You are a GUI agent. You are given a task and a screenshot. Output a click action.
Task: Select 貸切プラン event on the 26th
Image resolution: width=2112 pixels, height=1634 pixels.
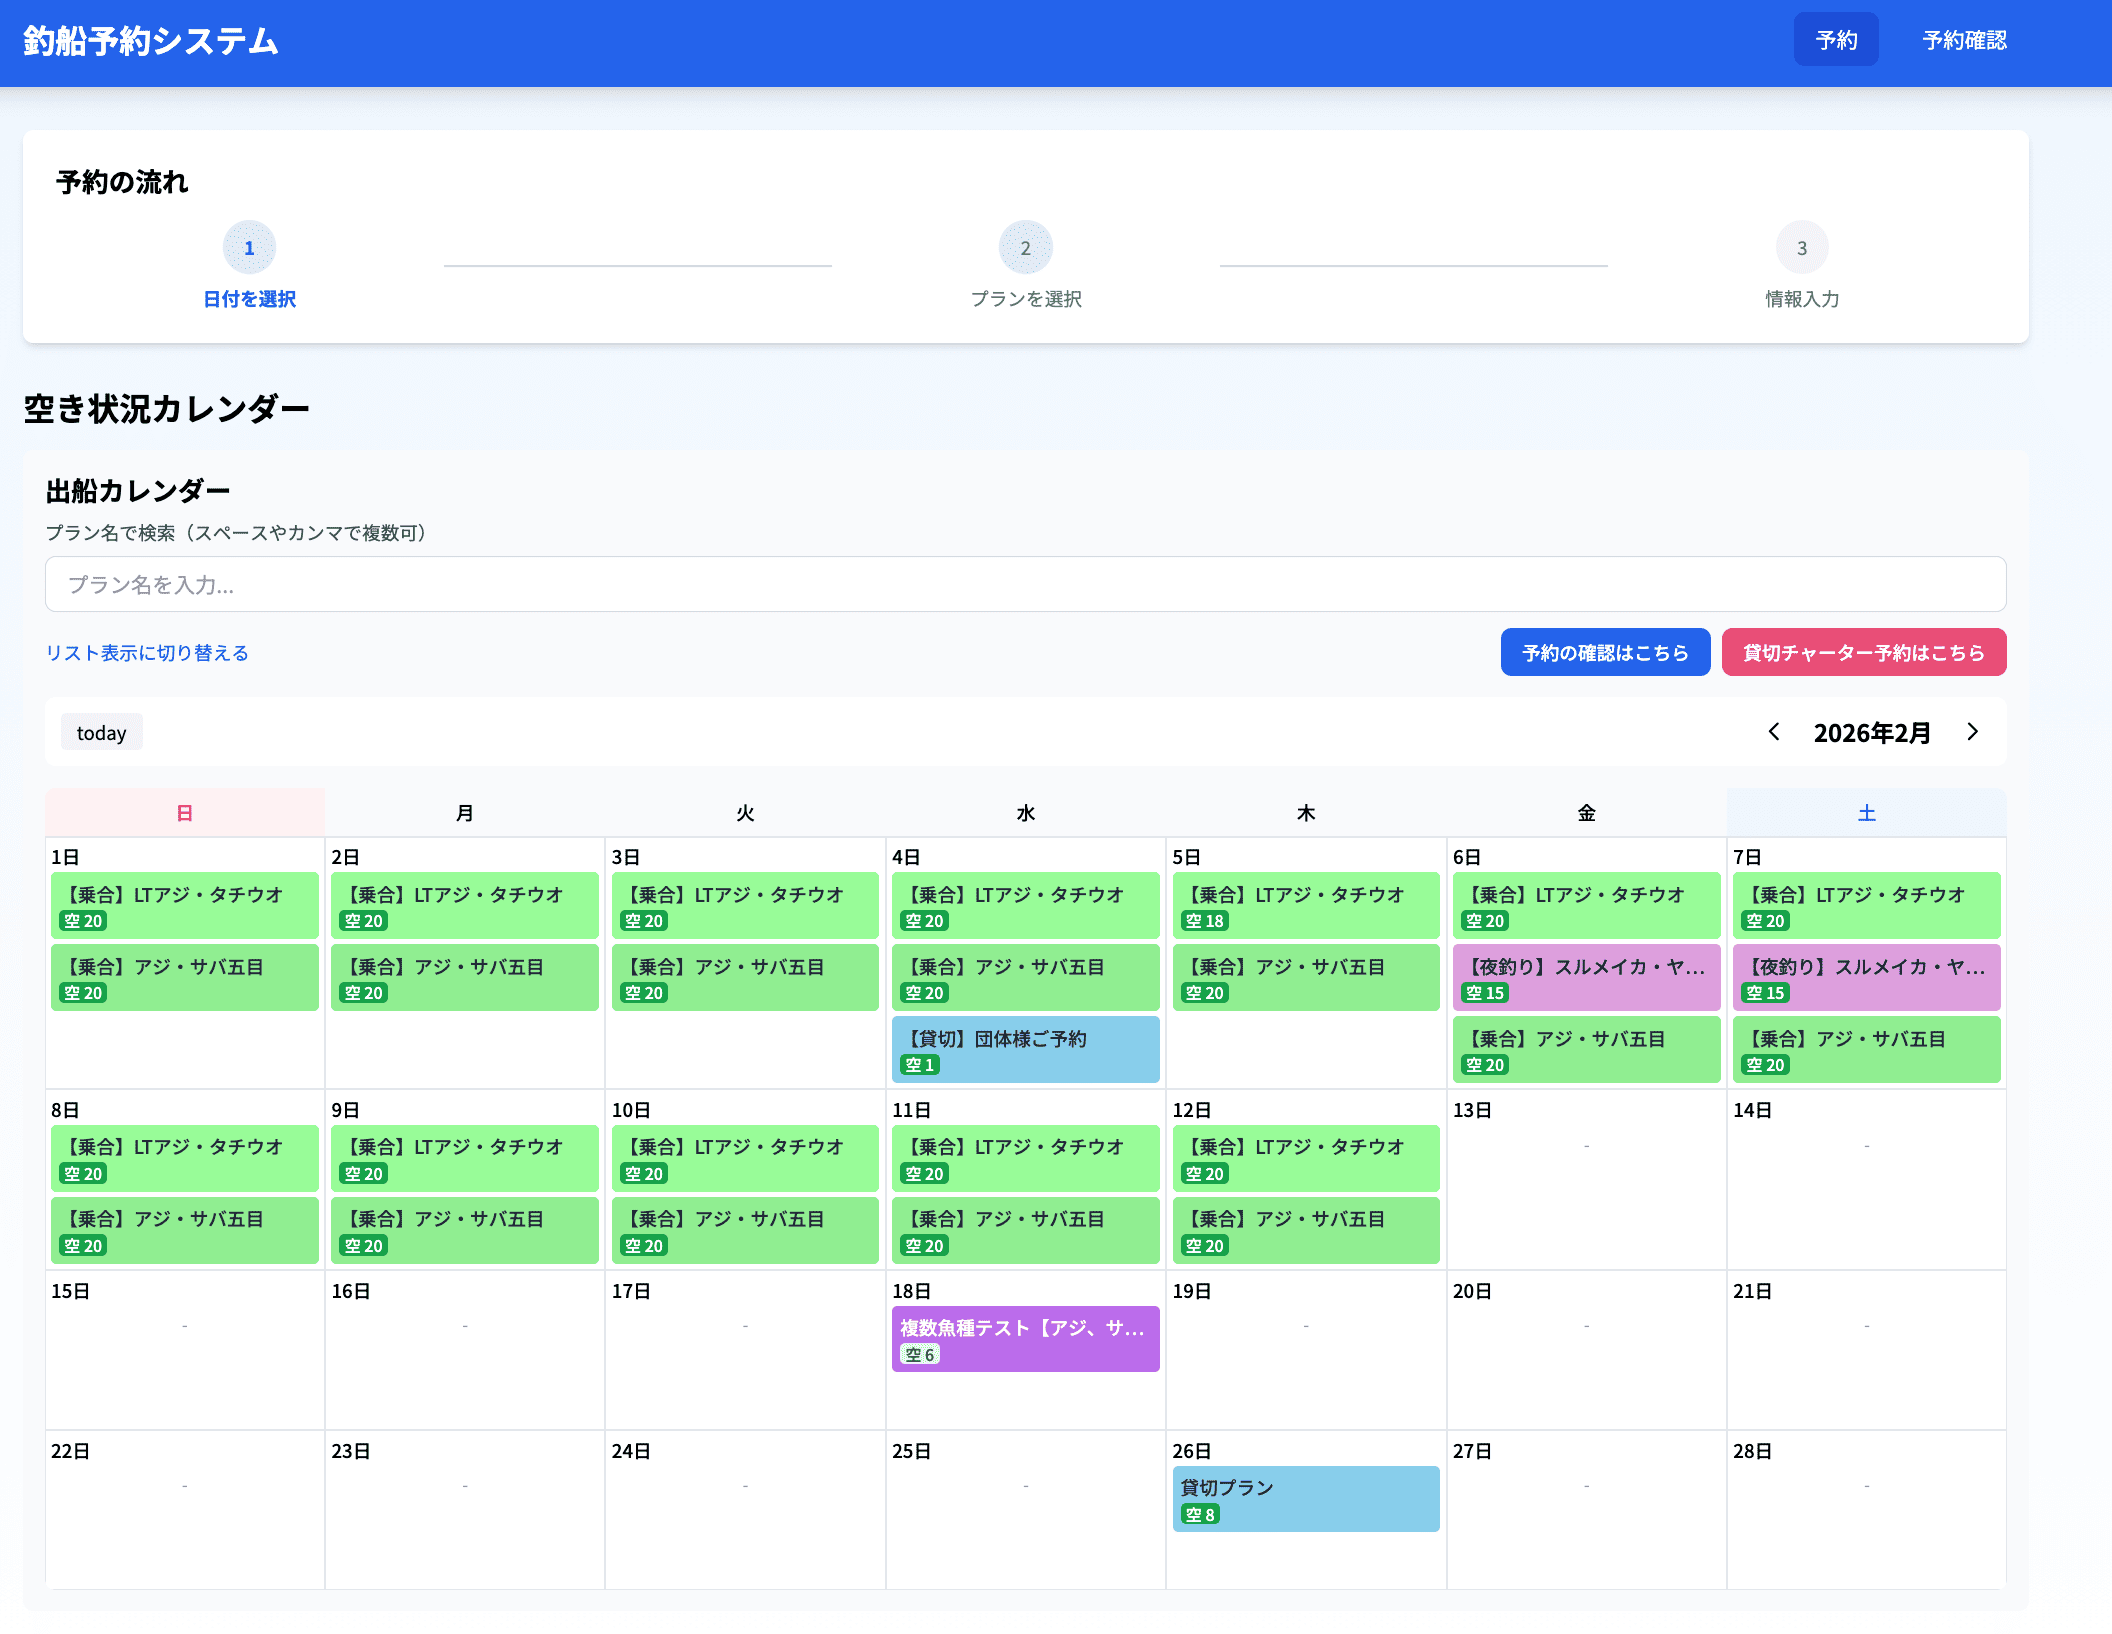pos(1305,1498)
